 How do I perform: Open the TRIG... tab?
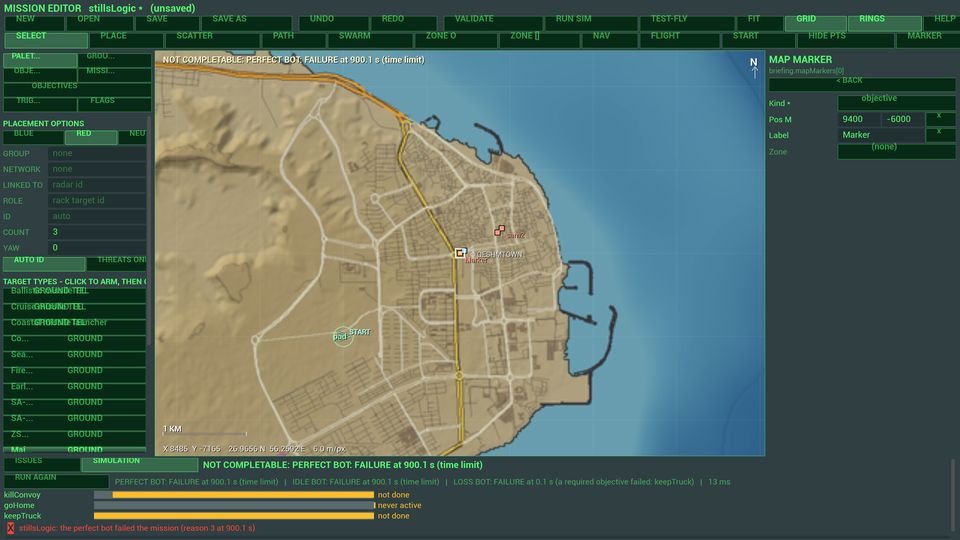(x=40, y=104)
